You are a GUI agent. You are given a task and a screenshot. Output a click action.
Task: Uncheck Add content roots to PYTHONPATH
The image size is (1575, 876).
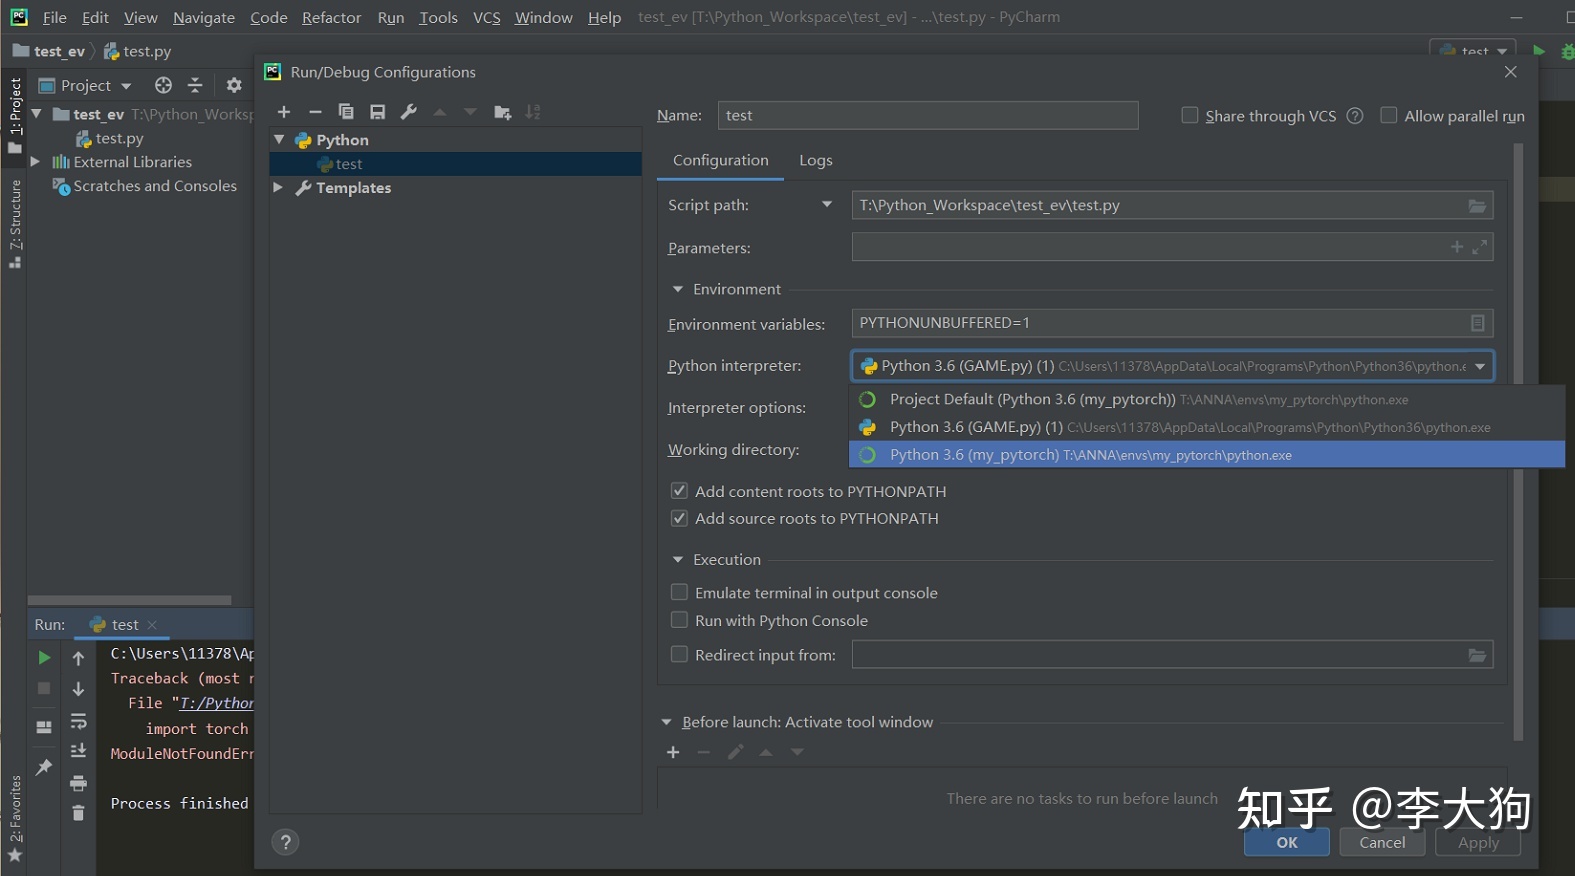(x=679, y=491)
